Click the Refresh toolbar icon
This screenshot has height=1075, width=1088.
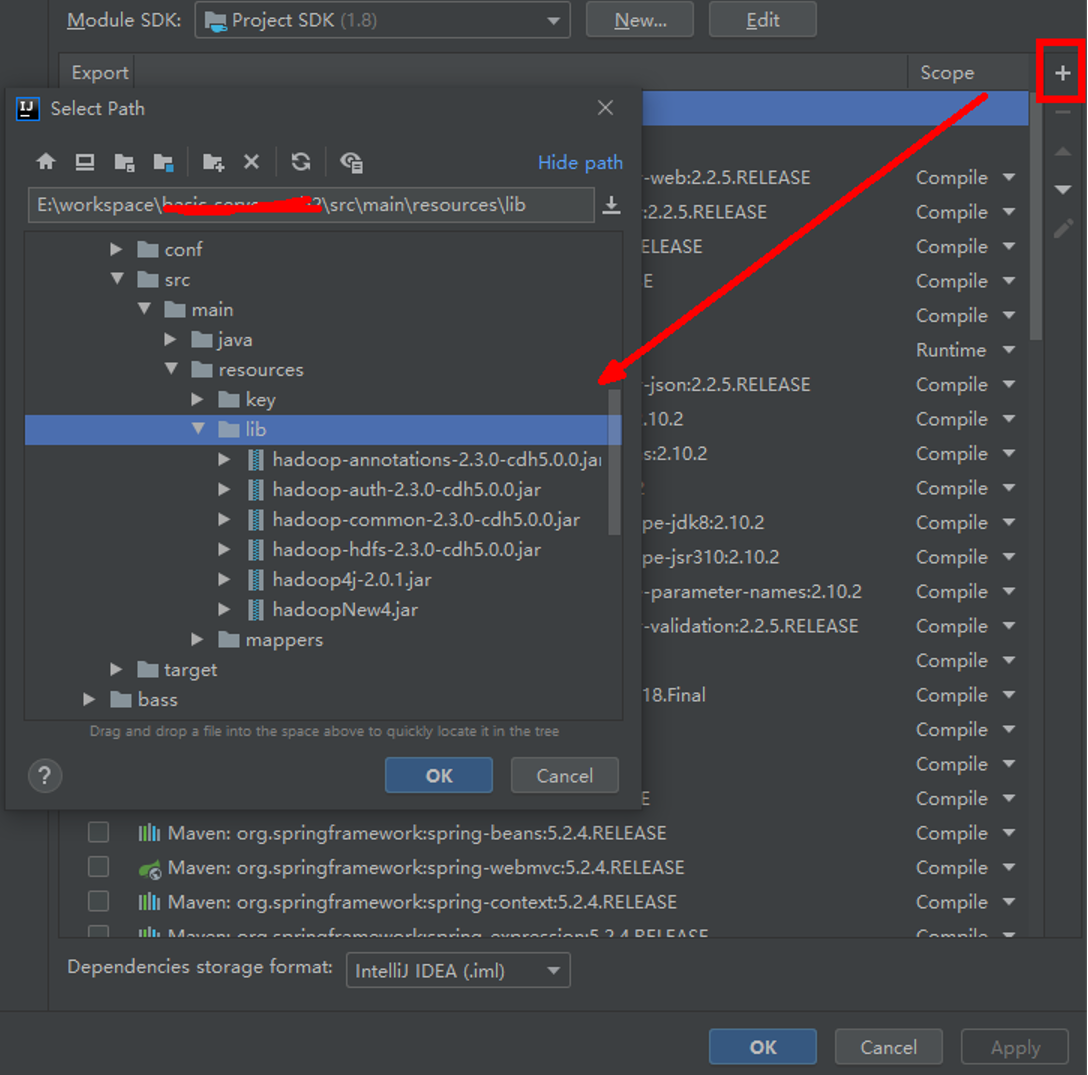[x=300, y=162]
